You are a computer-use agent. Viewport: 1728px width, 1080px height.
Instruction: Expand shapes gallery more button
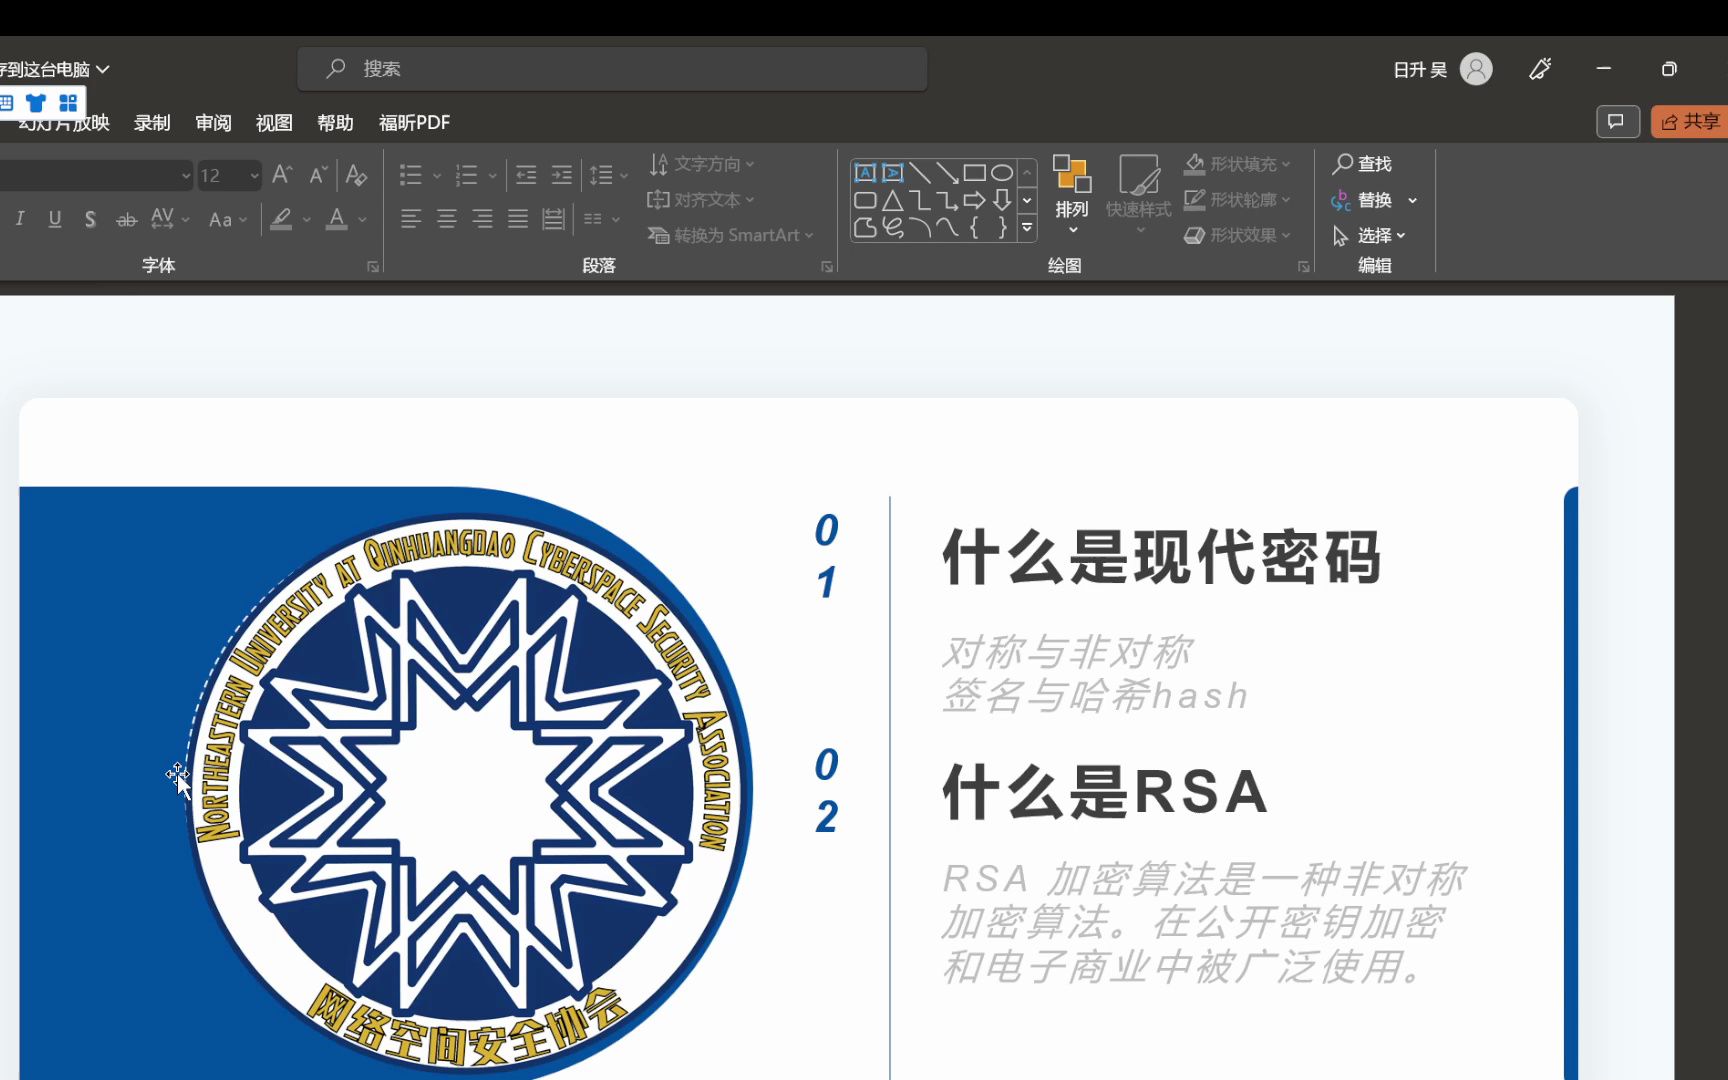coord(1027,228)
